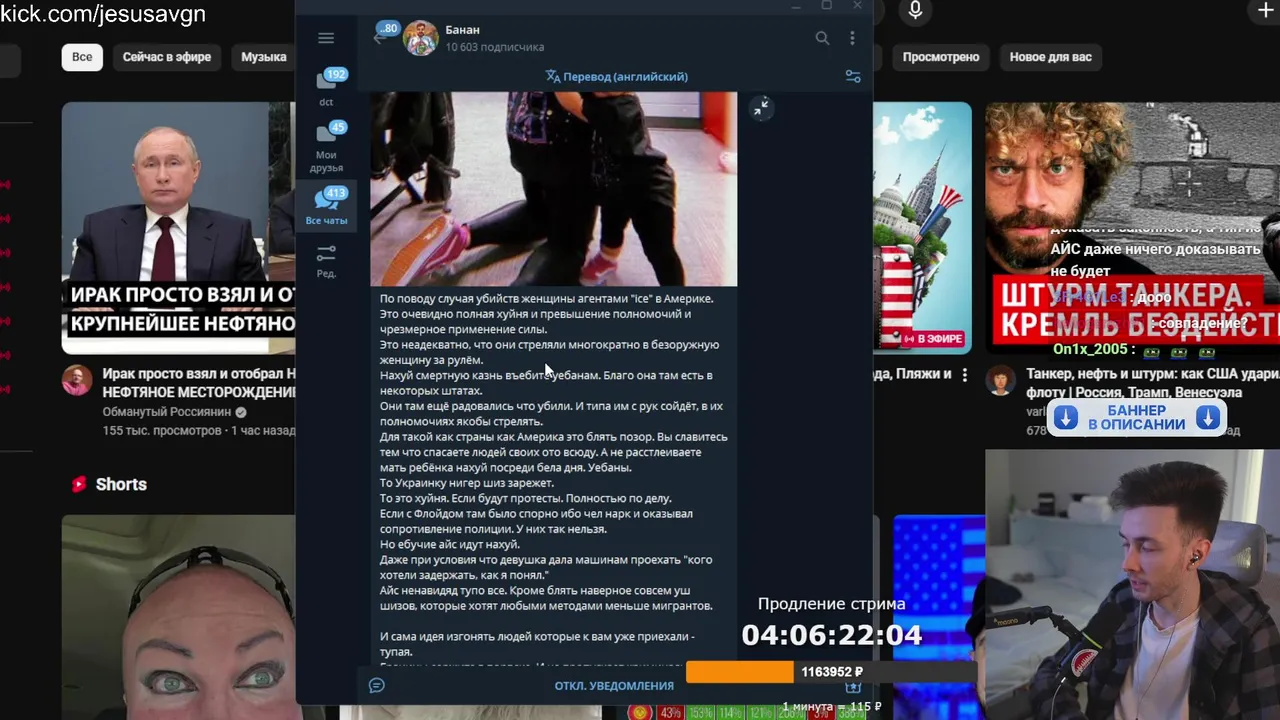Open video title Ирак просто взял и отобрал

click(198, 383)
